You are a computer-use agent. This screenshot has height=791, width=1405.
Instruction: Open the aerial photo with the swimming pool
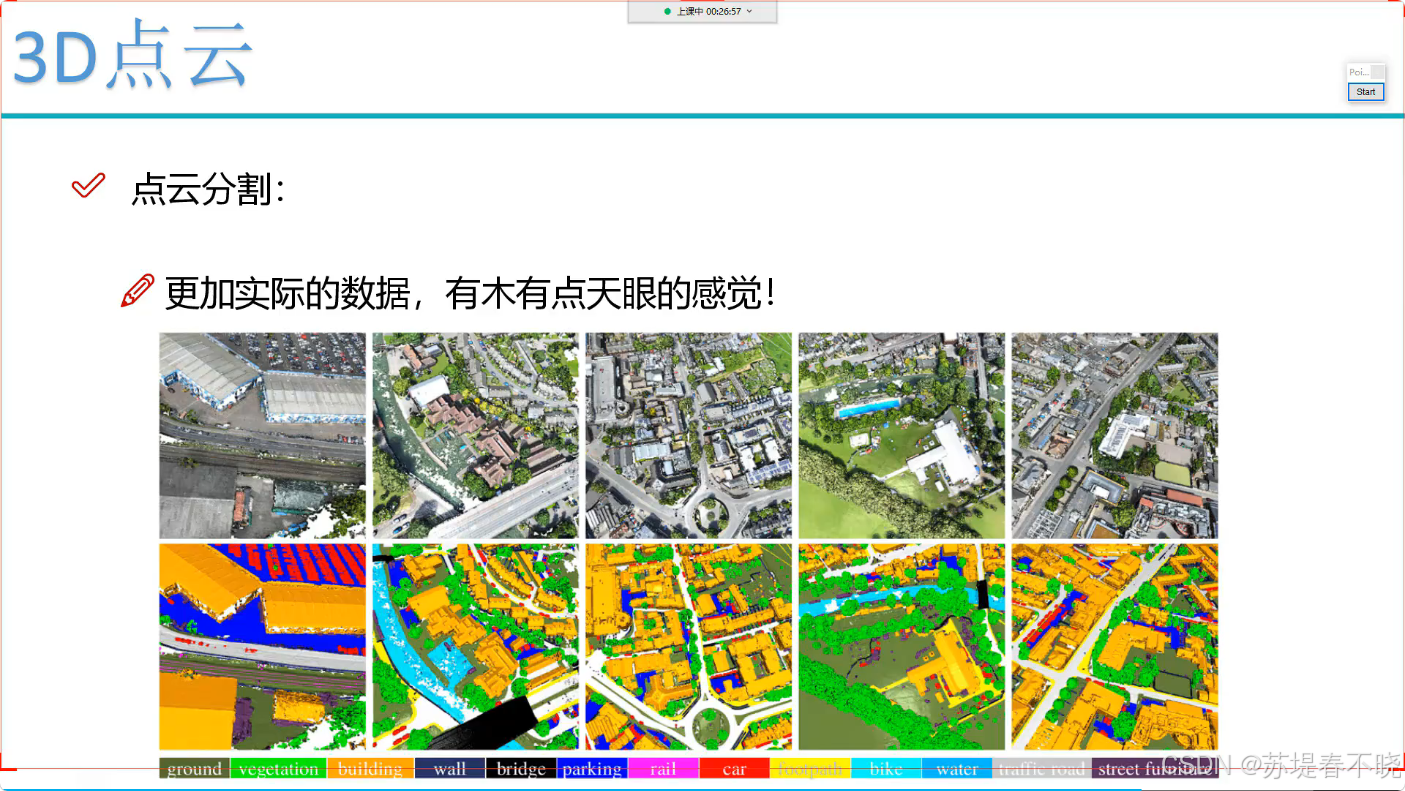pos(901,436)
